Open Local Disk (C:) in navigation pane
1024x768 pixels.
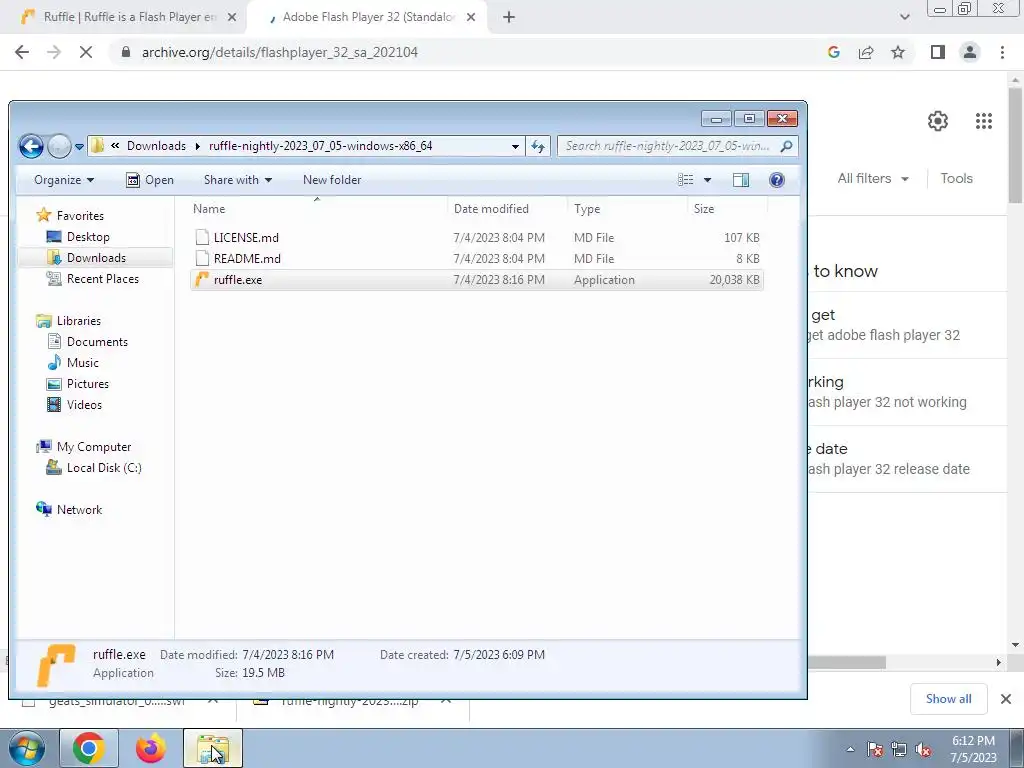104,468
